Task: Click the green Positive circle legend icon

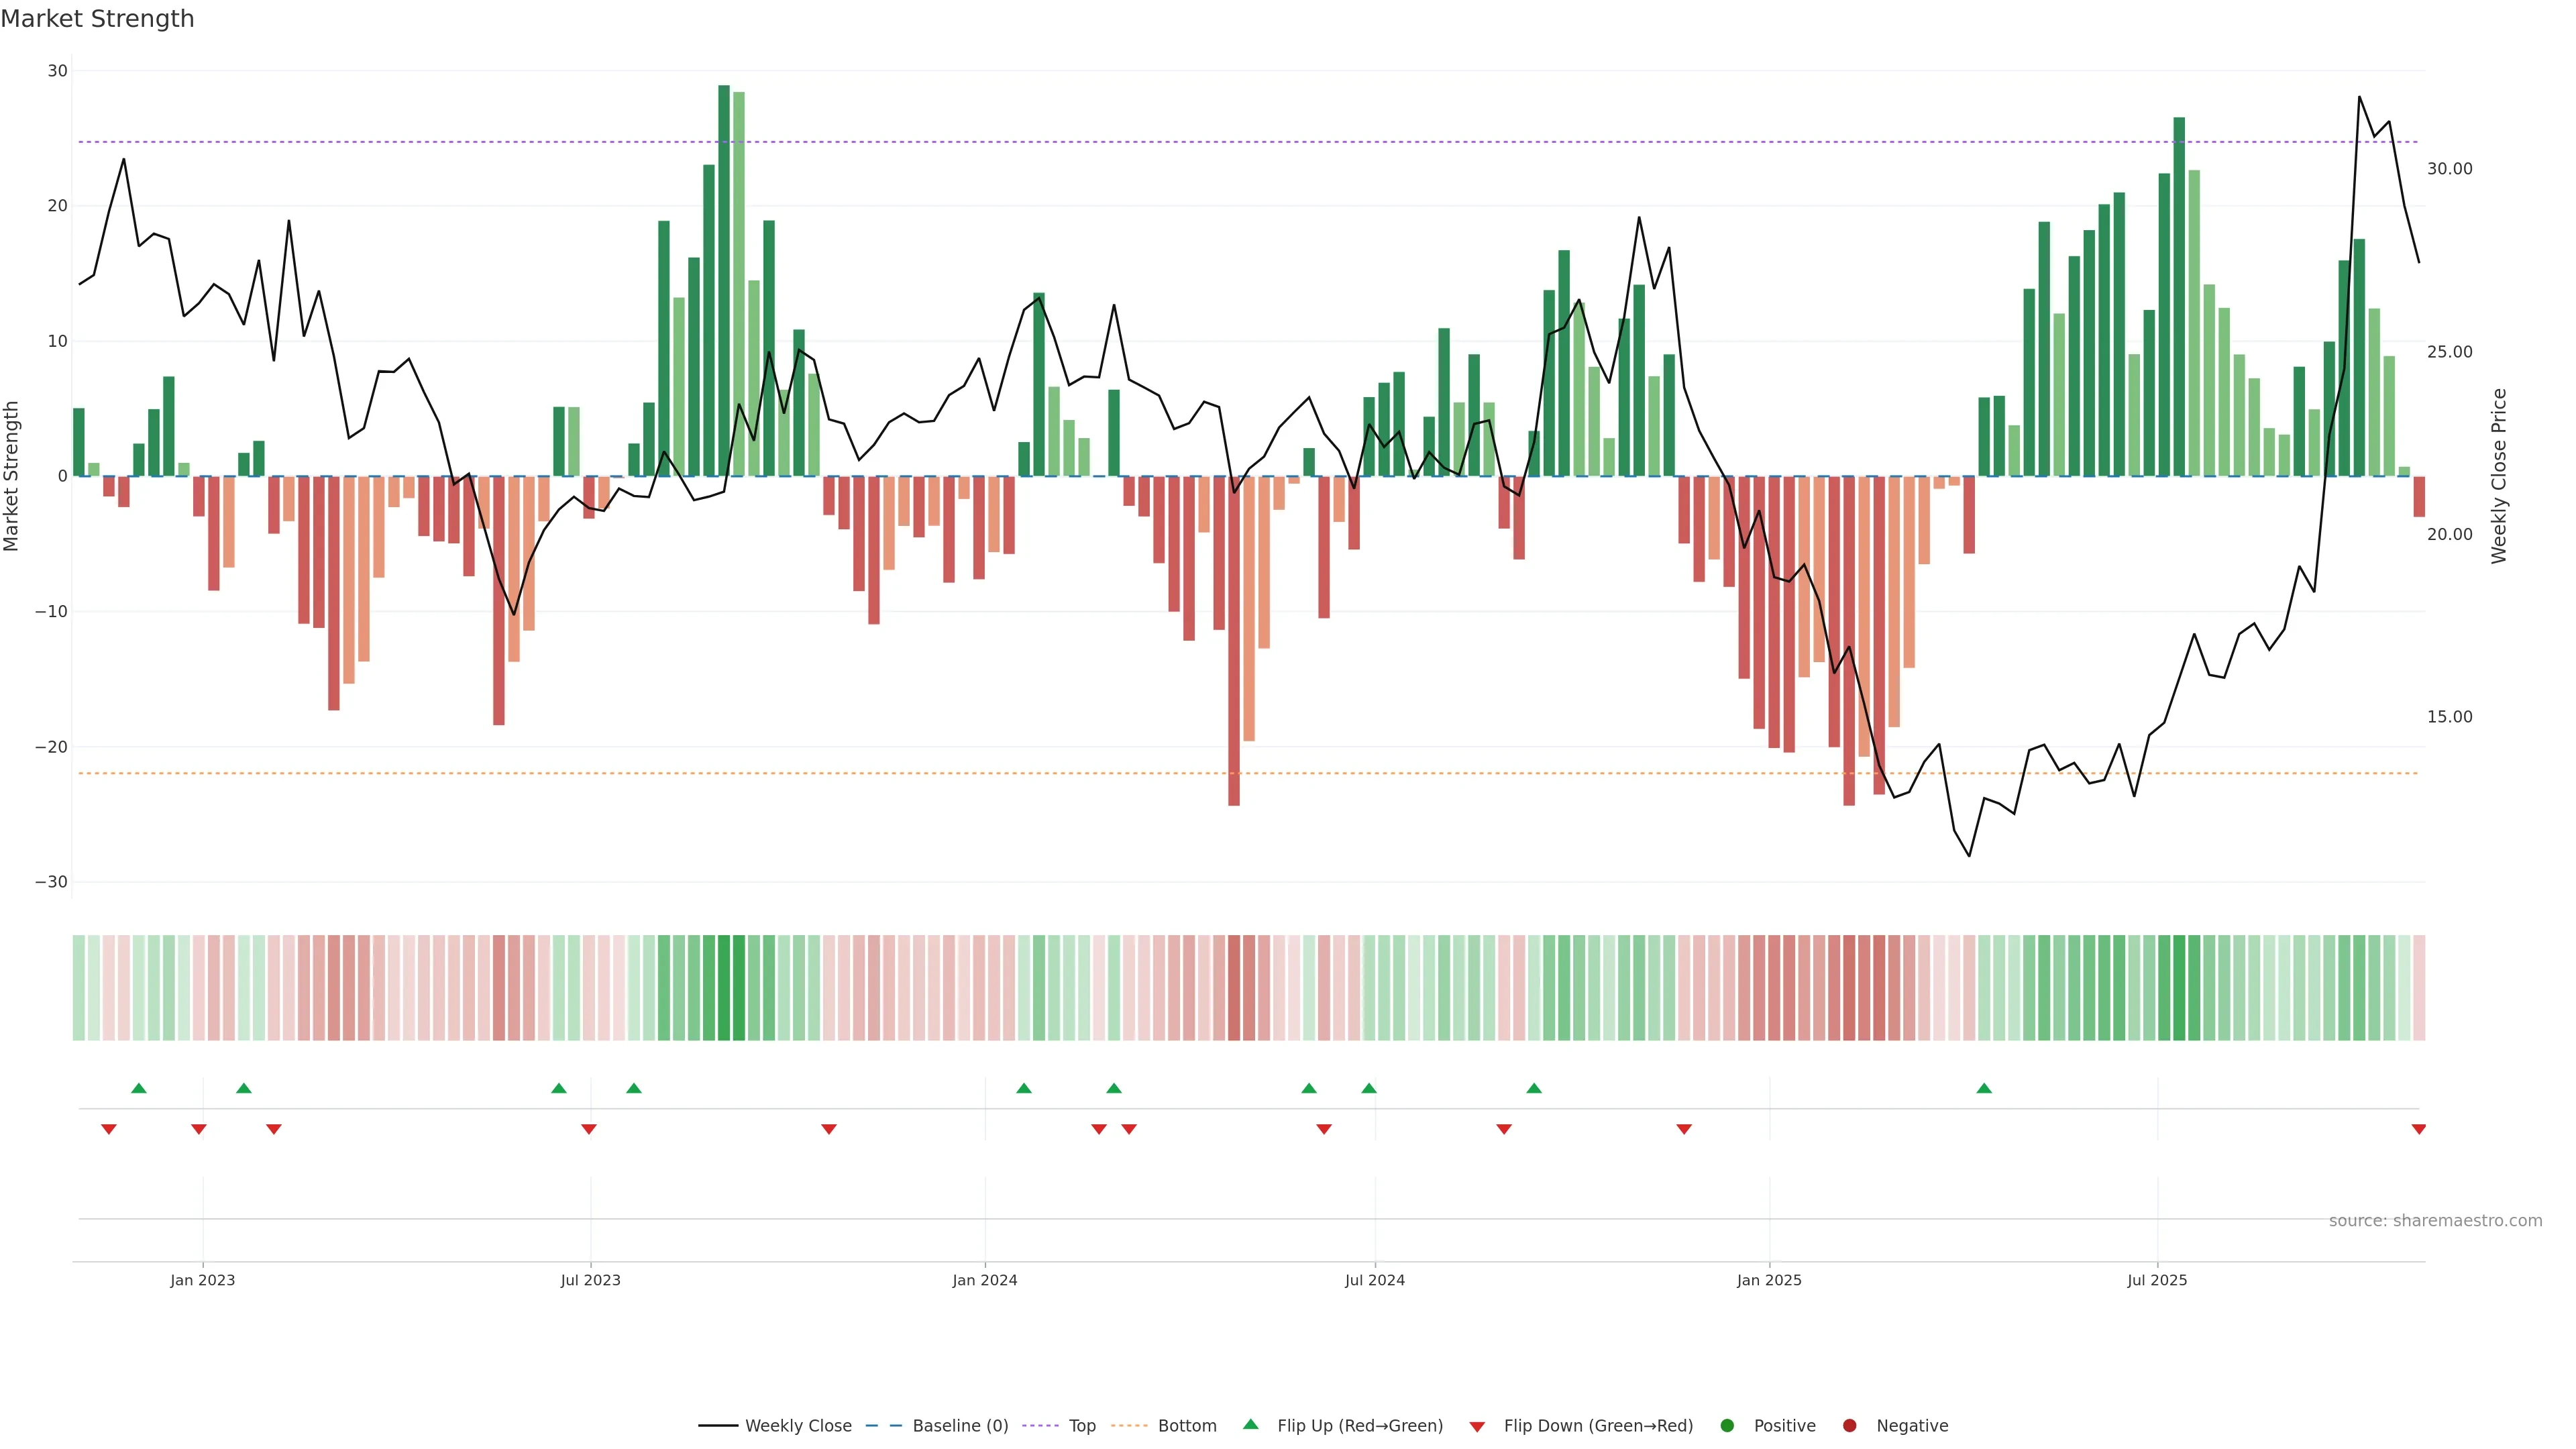Action: 1726,1426
